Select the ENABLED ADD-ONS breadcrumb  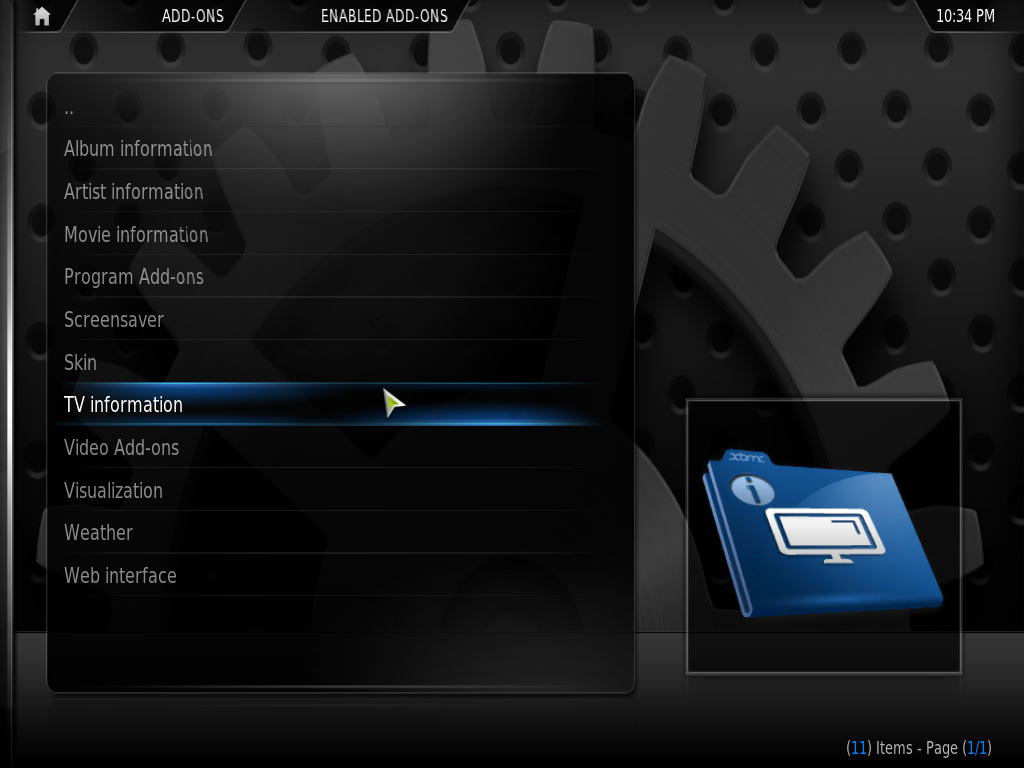(384, 16)
